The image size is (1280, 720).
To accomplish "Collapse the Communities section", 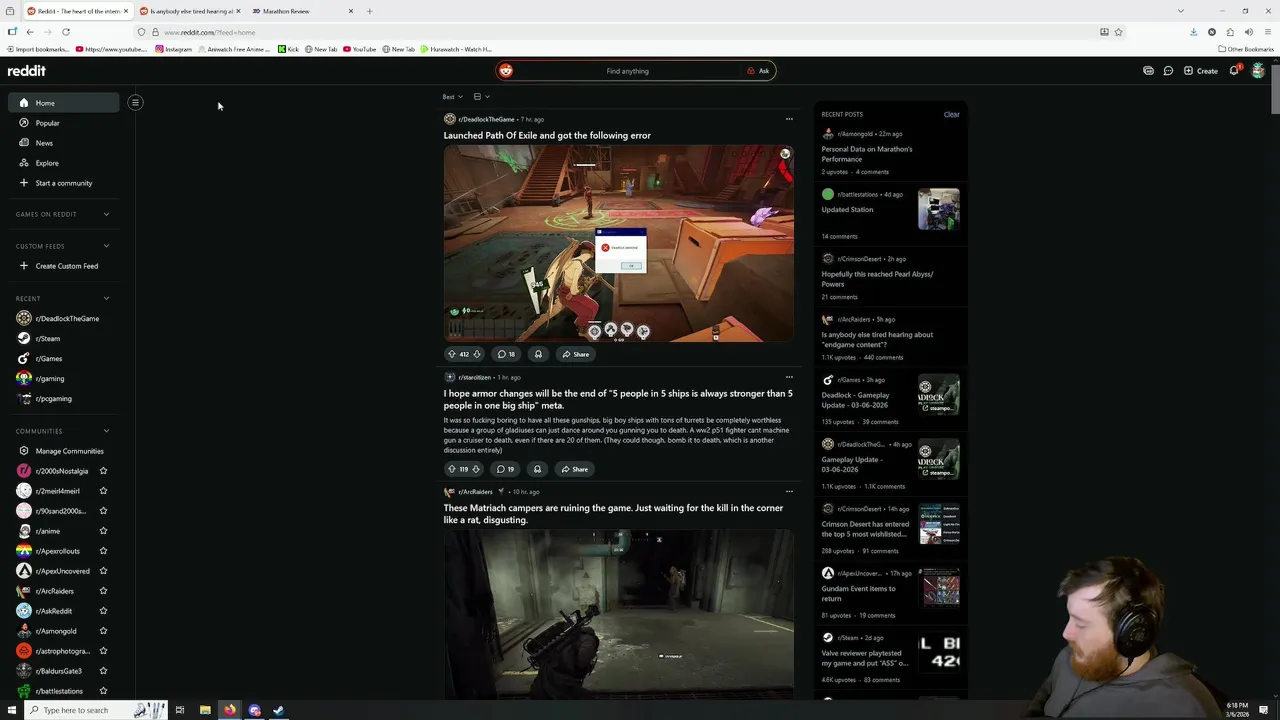I will 106,431.
